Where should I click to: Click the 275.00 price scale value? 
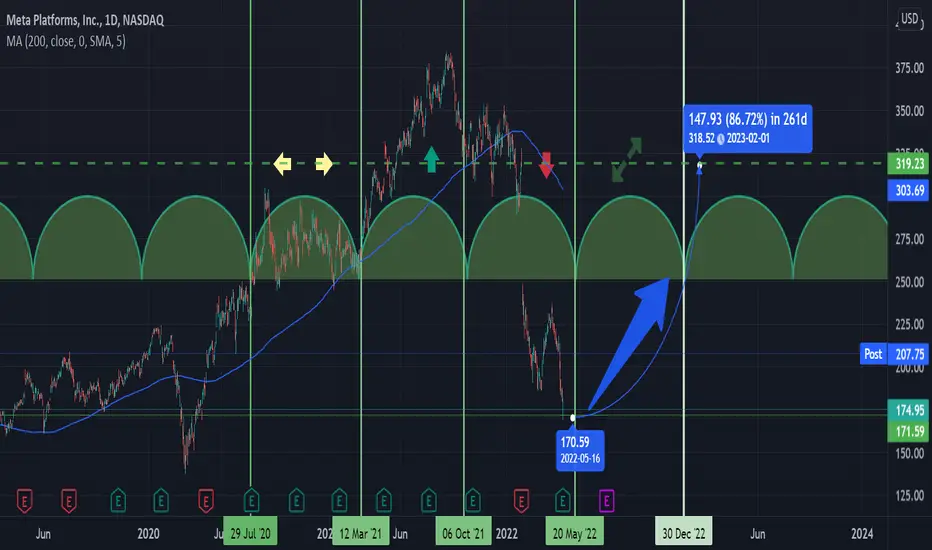tap(909, 239)
